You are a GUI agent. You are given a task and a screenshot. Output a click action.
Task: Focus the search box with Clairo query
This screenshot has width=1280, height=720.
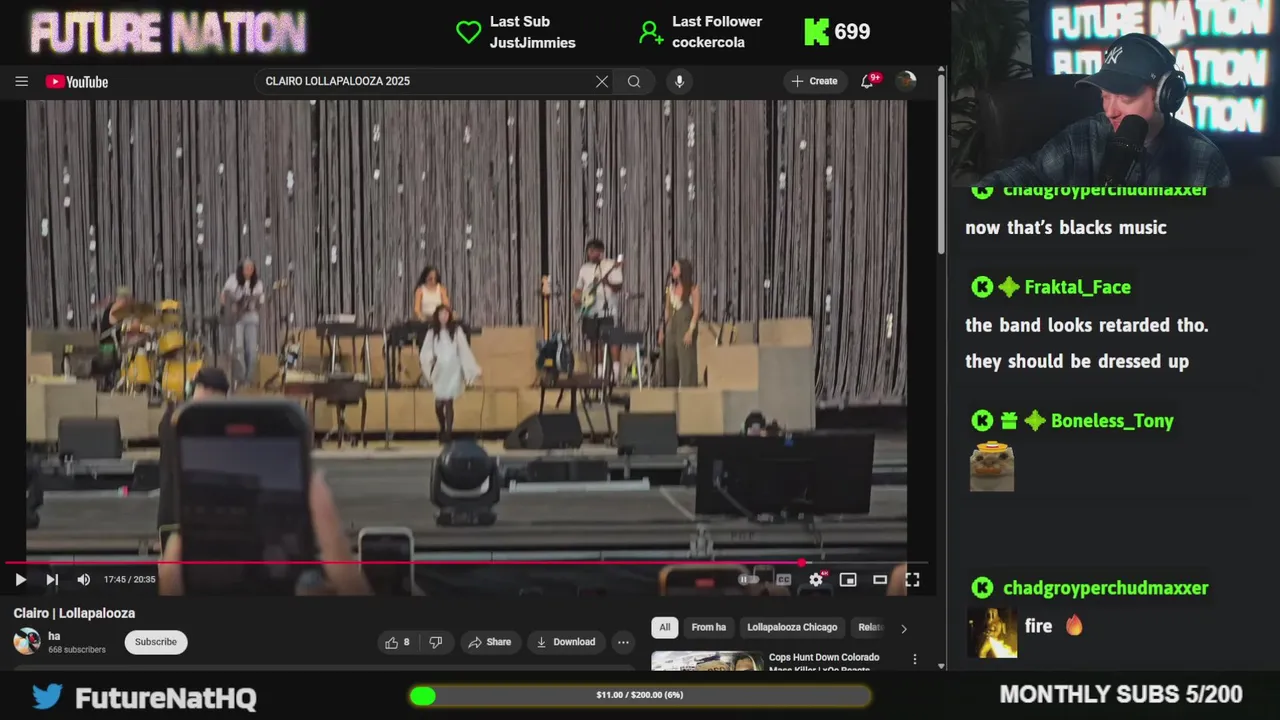[425, 81]
